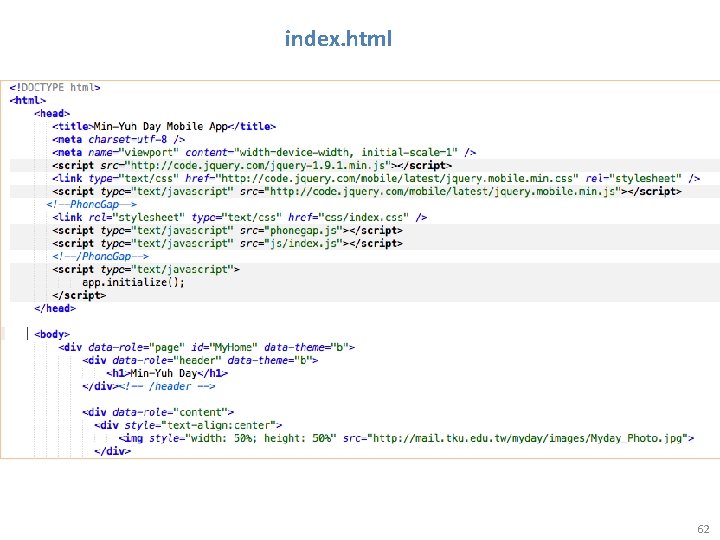Click the phonegap.js script line

click(227, 230)
